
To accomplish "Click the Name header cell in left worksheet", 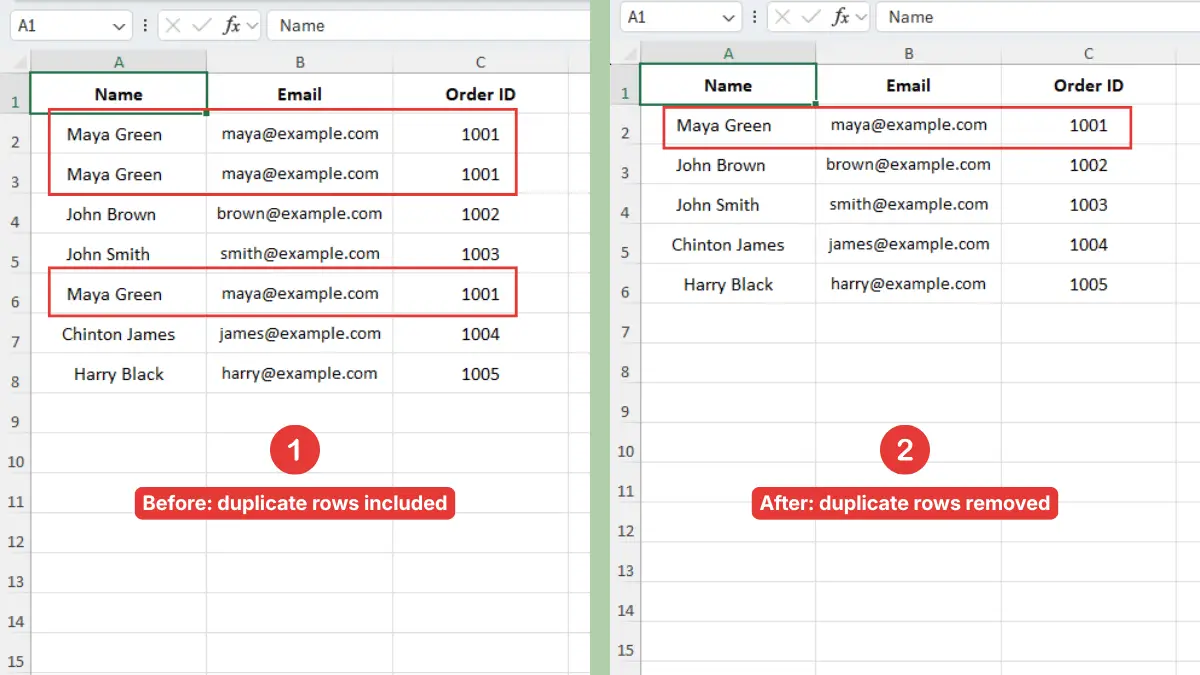I will coord(119,94).
